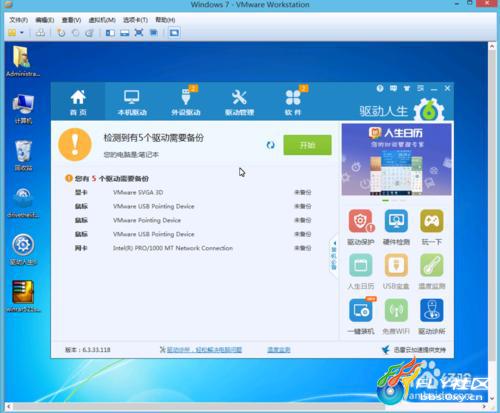
Task: Click the feedback message icon in title bar
Action: [393, 88]
